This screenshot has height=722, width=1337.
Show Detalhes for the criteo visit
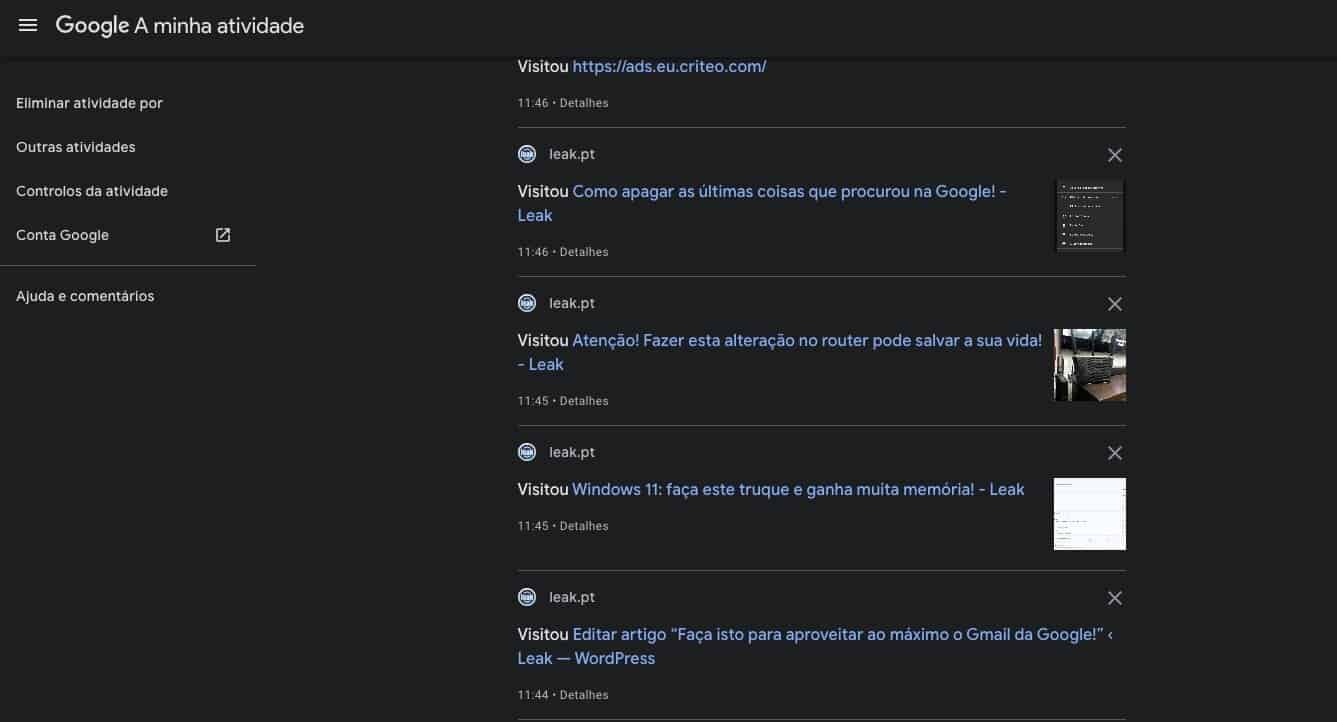tap(584, 103)
